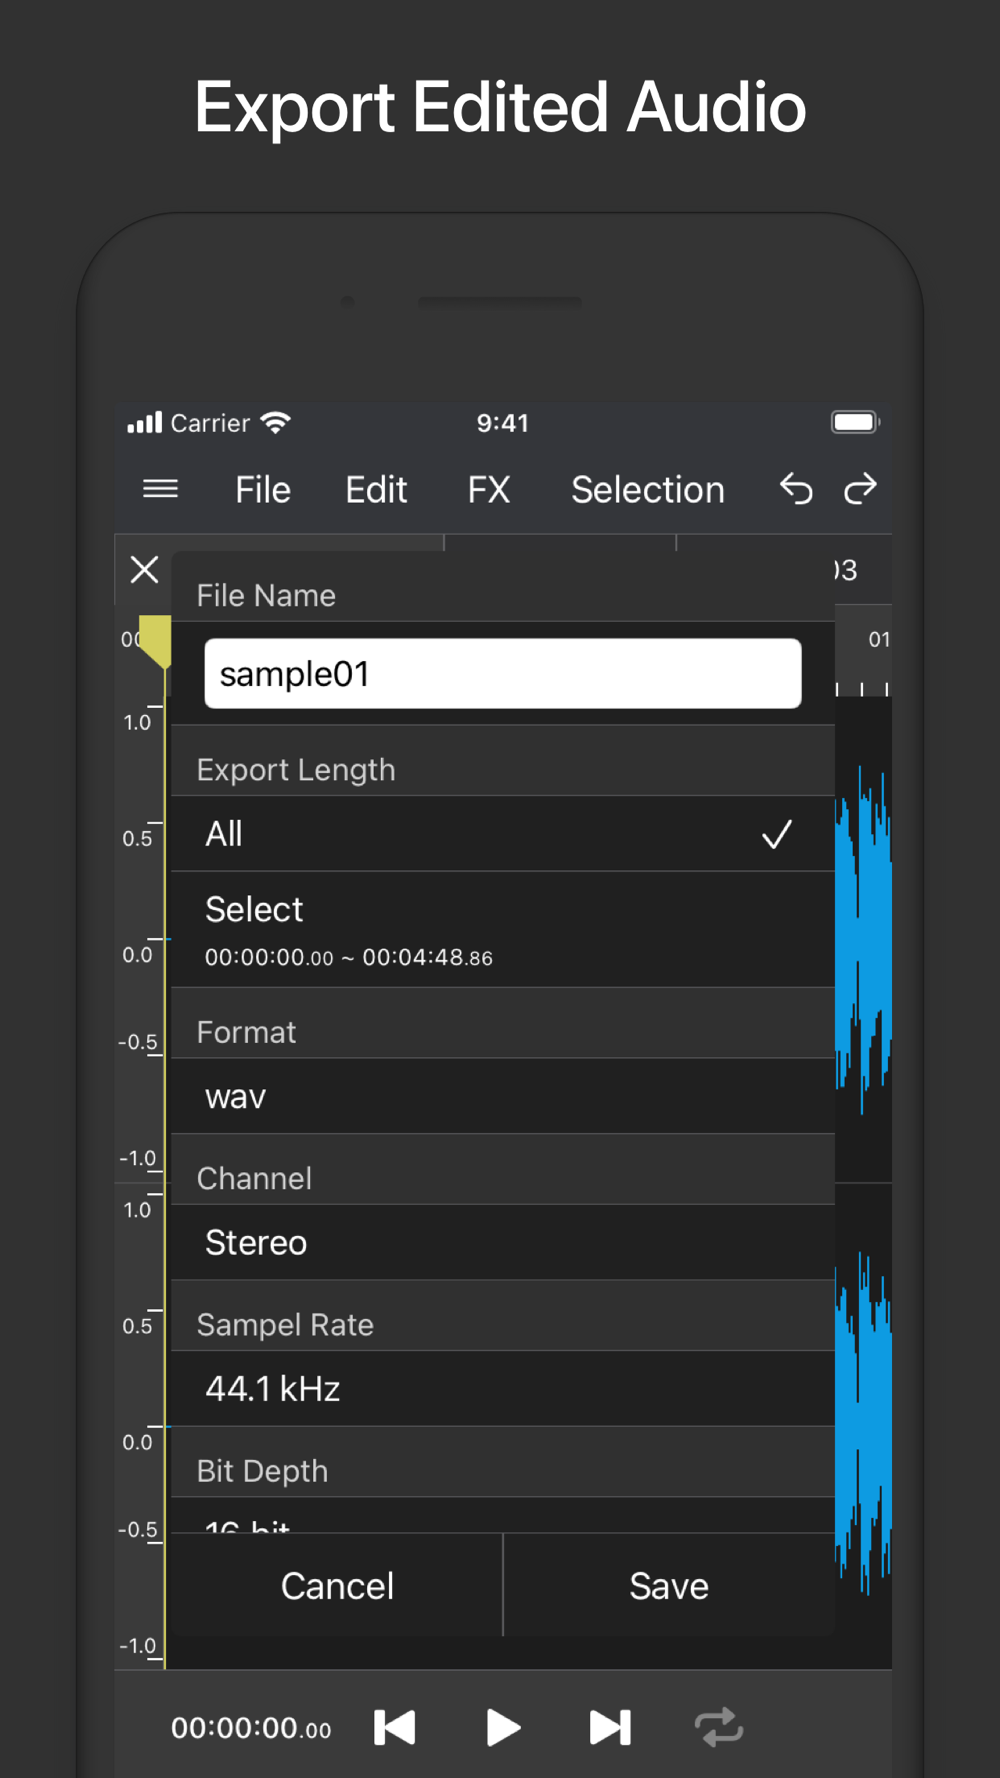Skip to end of audio

pos(610,1727)
